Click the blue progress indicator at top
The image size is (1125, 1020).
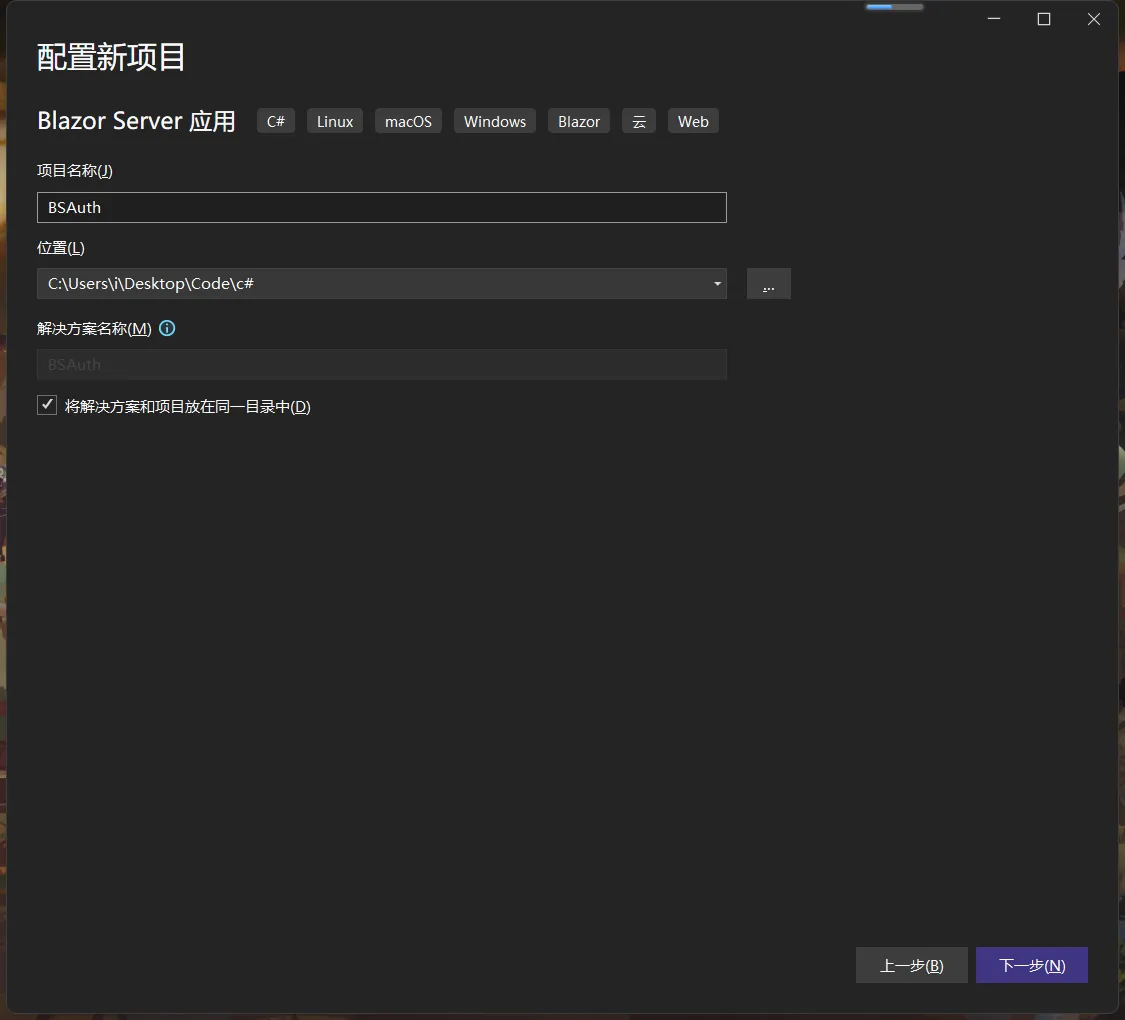pos(894,7)
